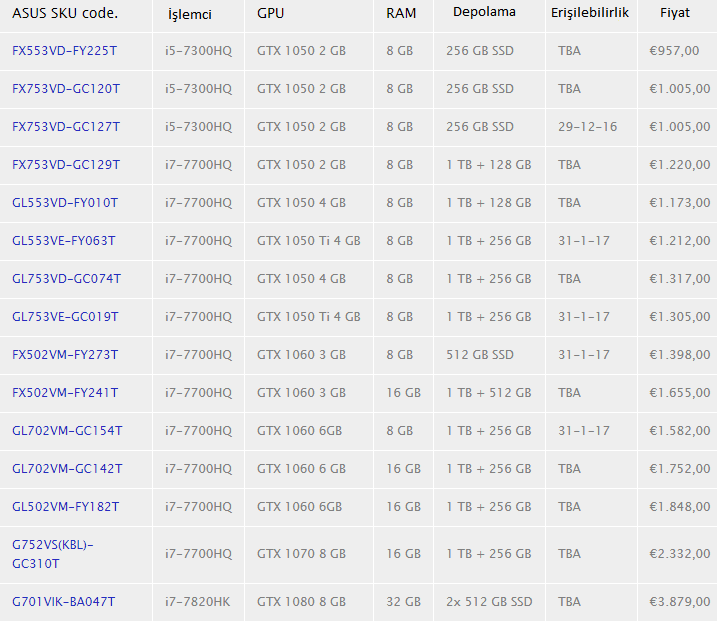
Task: Open the GL553VE-FY063T SKU link
Action: pos(64,241)
